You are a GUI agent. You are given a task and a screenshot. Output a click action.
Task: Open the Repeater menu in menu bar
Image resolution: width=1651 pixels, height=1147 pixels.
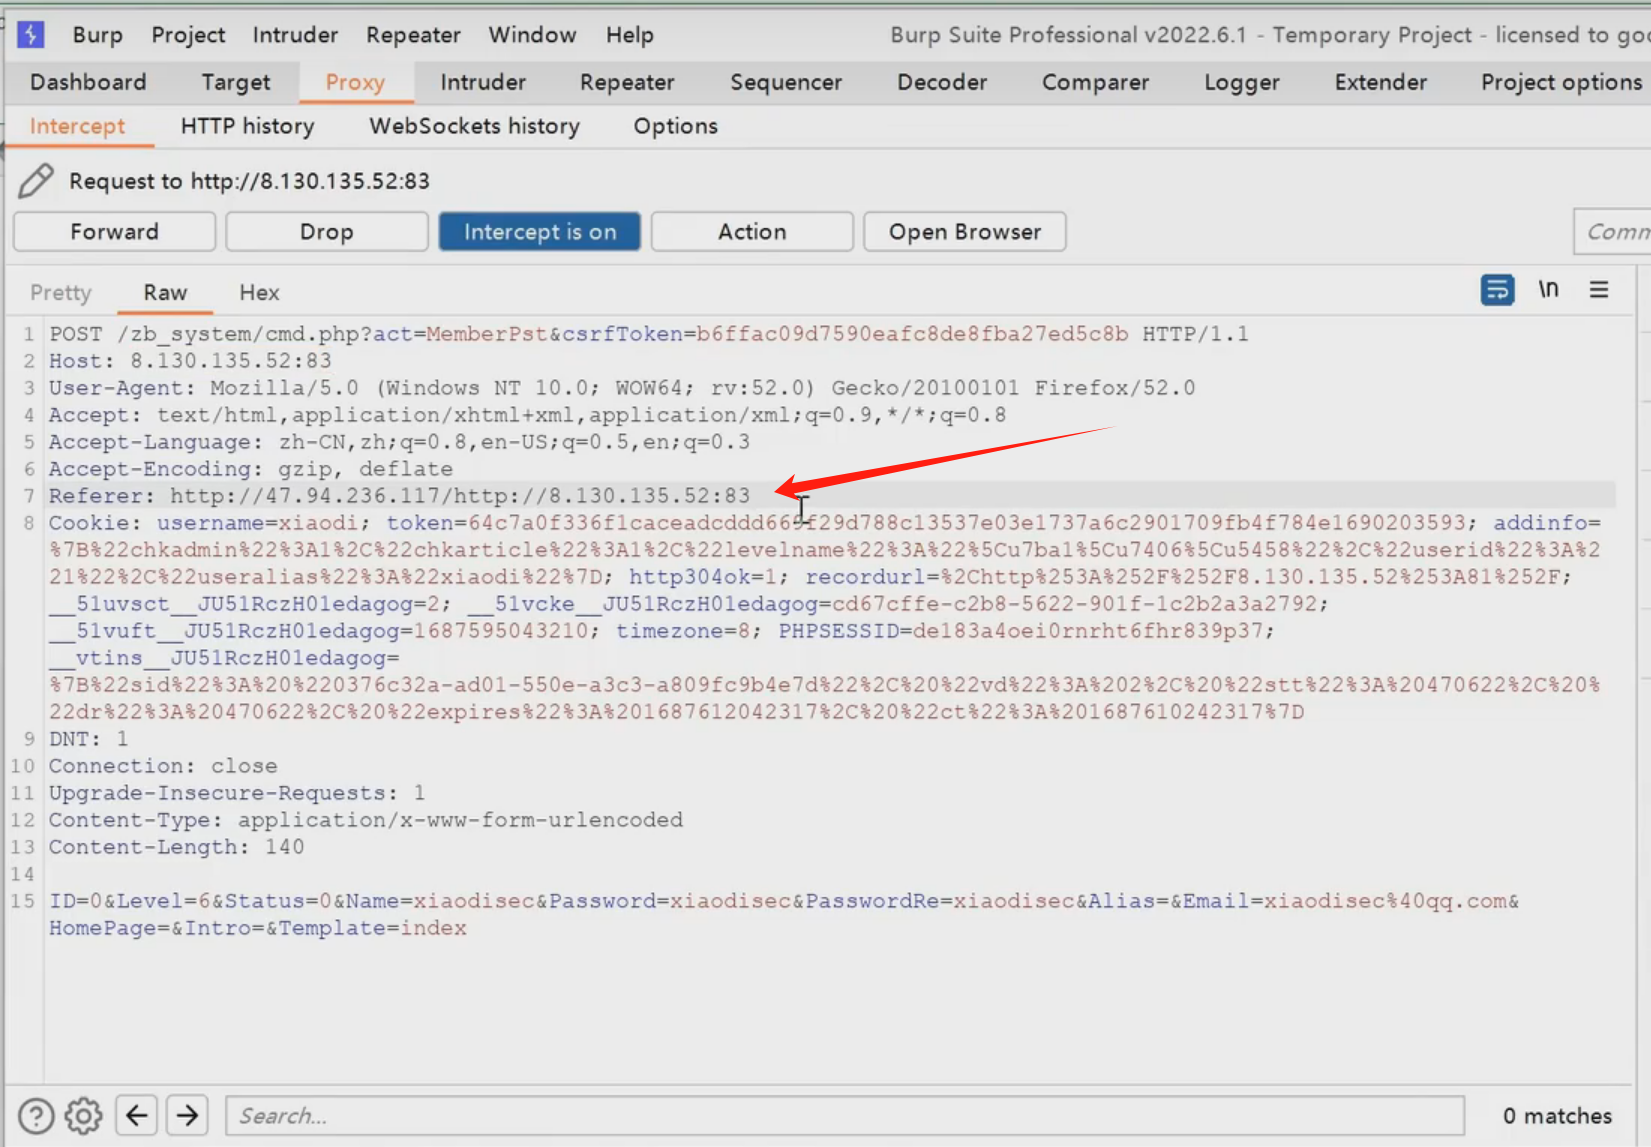[x=413, y=35]
